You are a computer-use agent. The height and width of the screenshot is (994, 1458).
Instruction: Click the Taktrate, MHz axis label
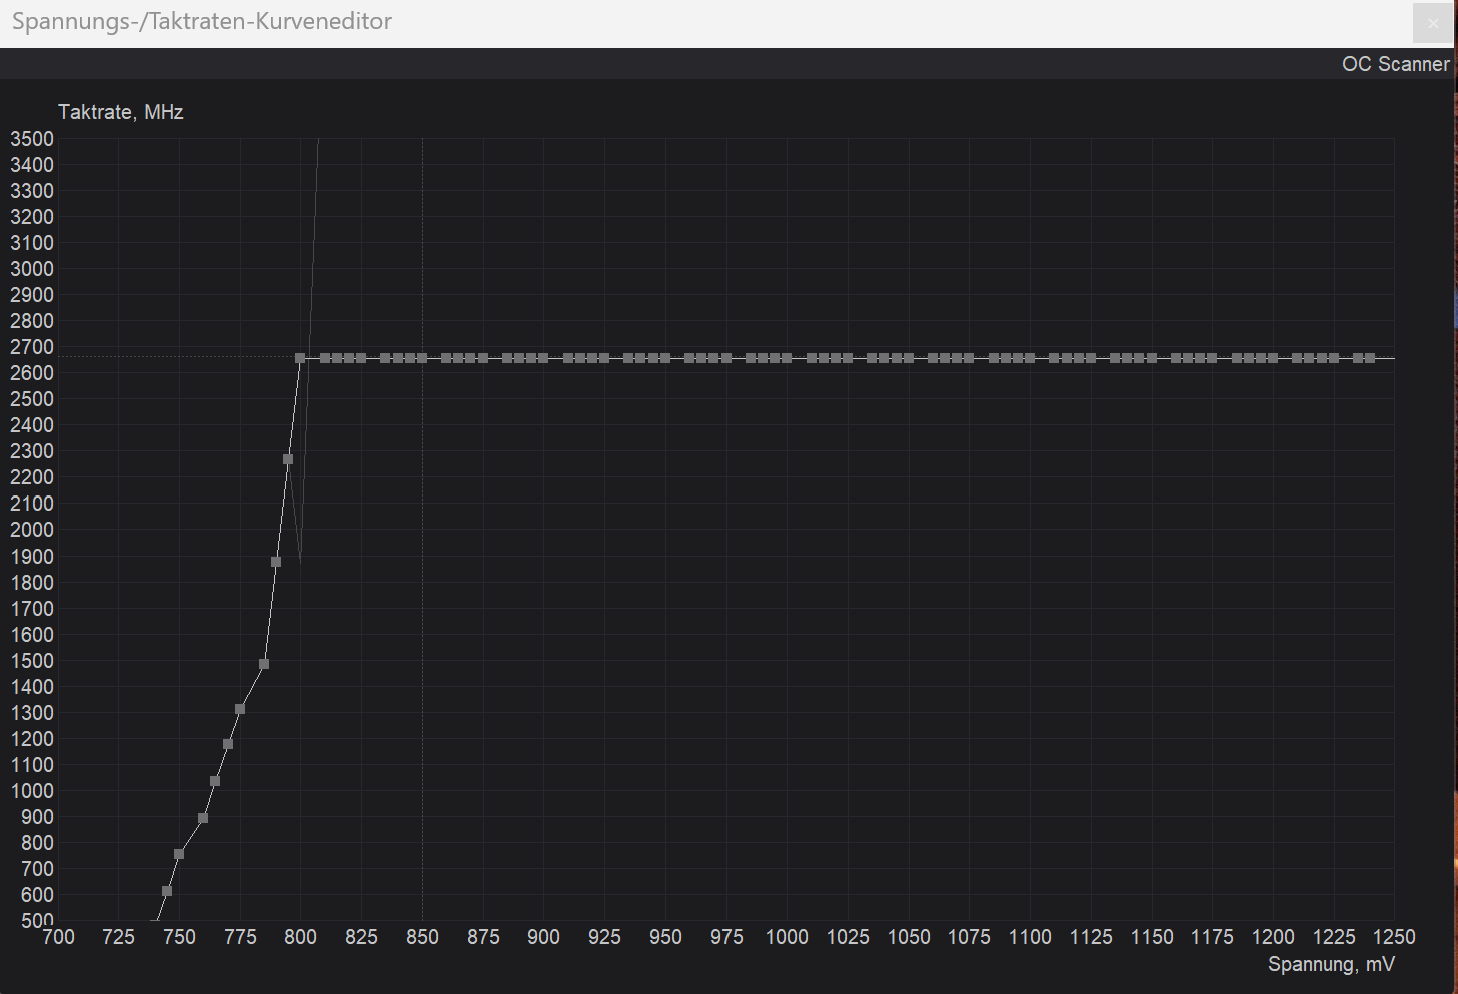pos(120,112)
